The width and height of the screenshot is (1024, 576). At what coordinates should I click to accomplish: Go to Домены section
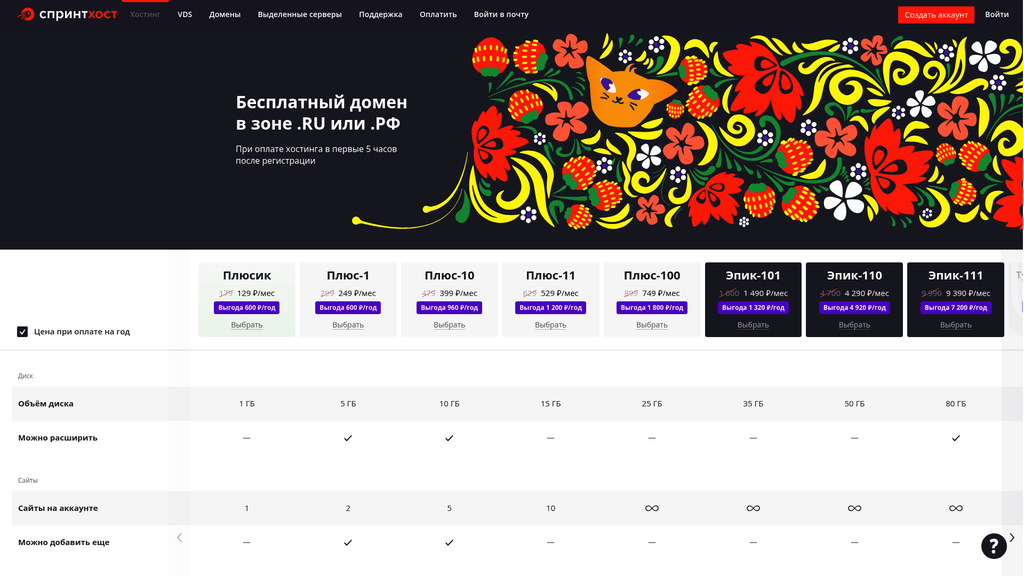coord(224,14)
